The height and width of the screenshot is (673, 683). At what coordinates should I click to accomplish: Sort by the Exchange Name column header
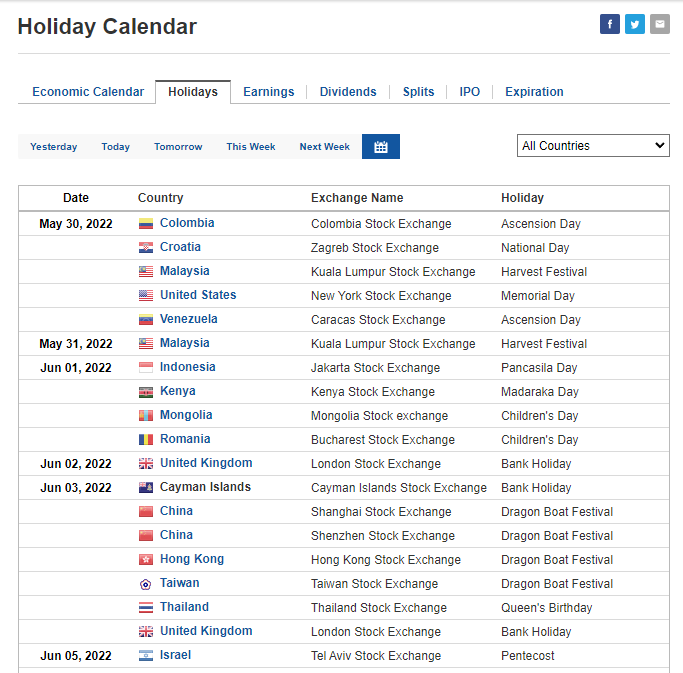357,198
